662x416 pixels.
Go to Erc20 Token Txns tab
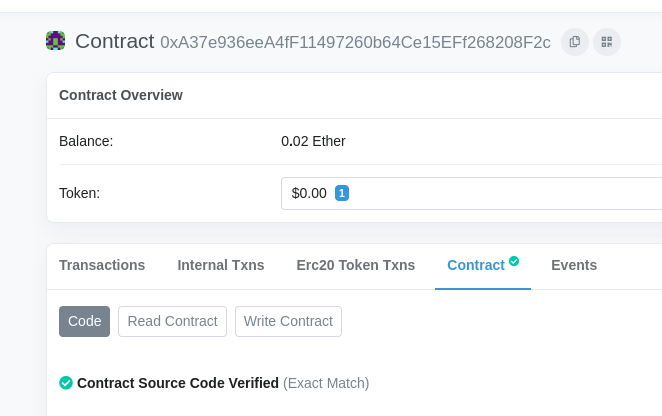[x=355, y=265]
